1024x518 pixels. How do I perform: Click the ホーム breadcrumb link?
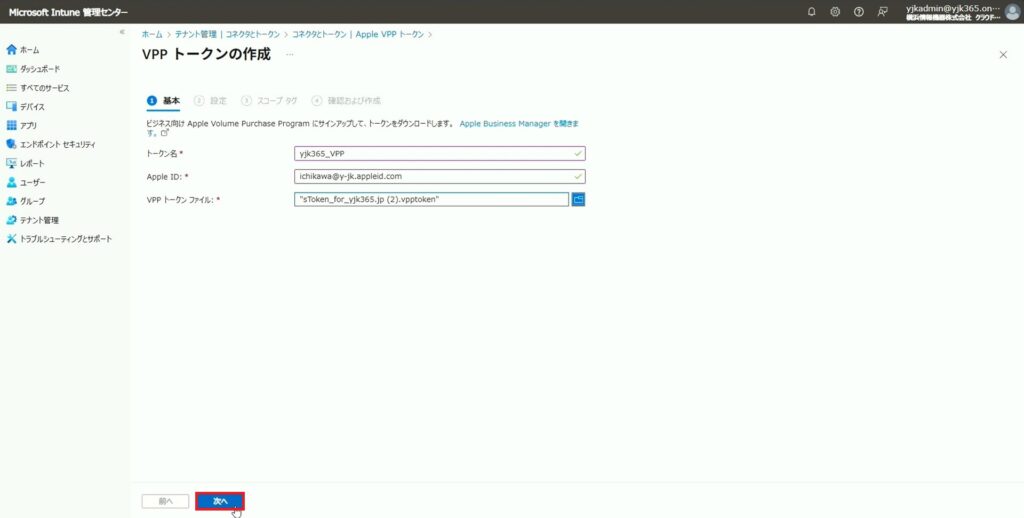point(152,34)
